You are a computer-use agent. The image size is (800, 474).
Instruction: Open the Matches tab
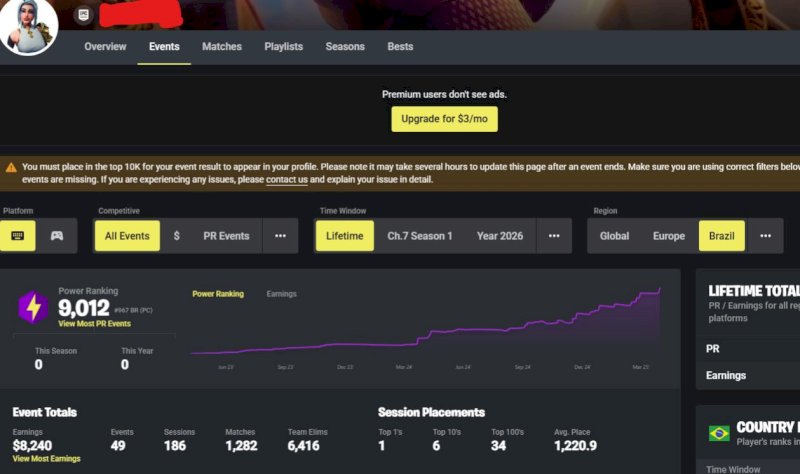(x=222, y=46)
